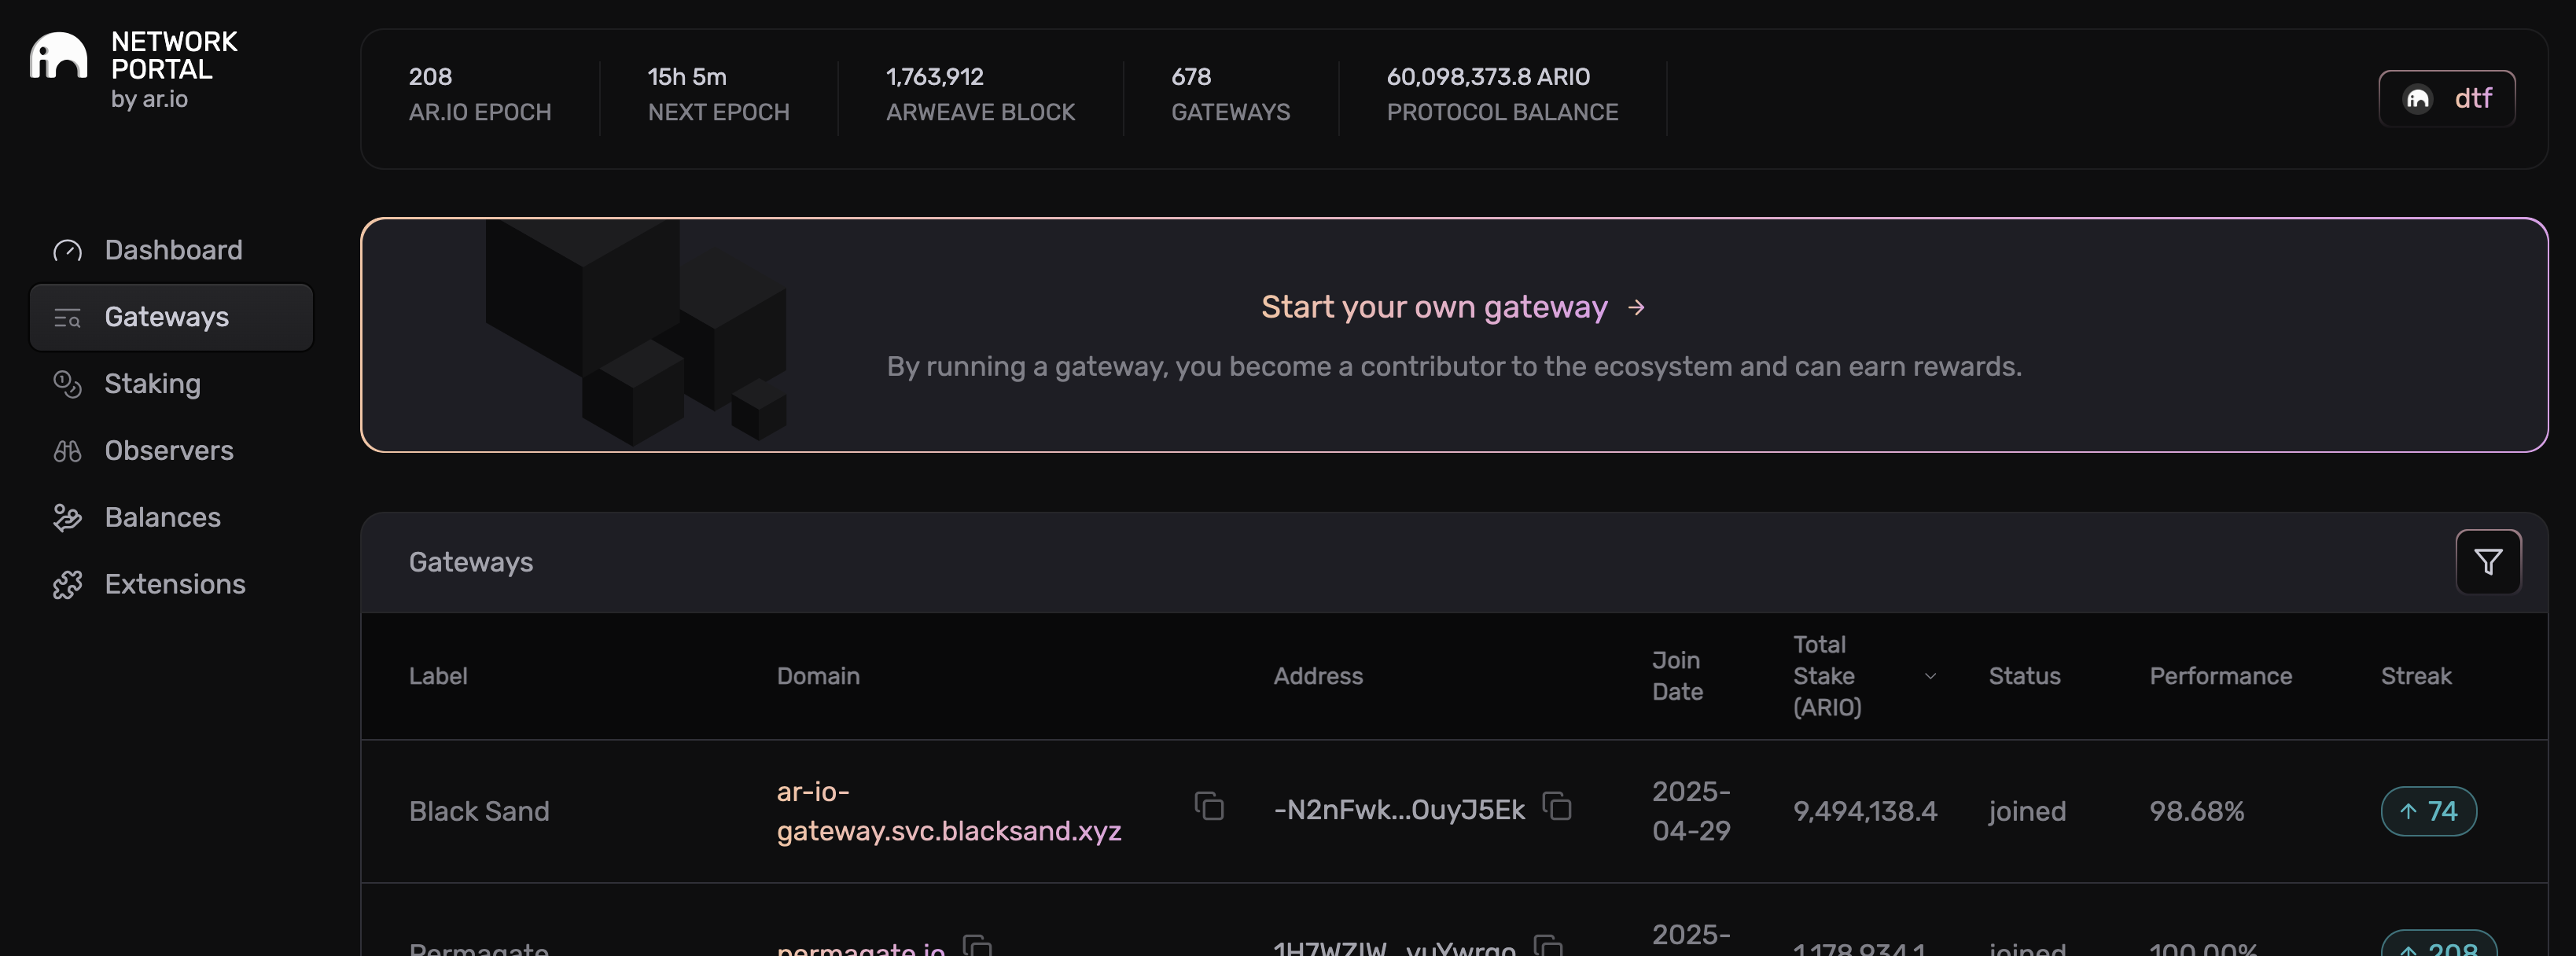This screenshot has width=2576, height=956.
Task: Open the dtf profile button
Action: (2446, 98)
